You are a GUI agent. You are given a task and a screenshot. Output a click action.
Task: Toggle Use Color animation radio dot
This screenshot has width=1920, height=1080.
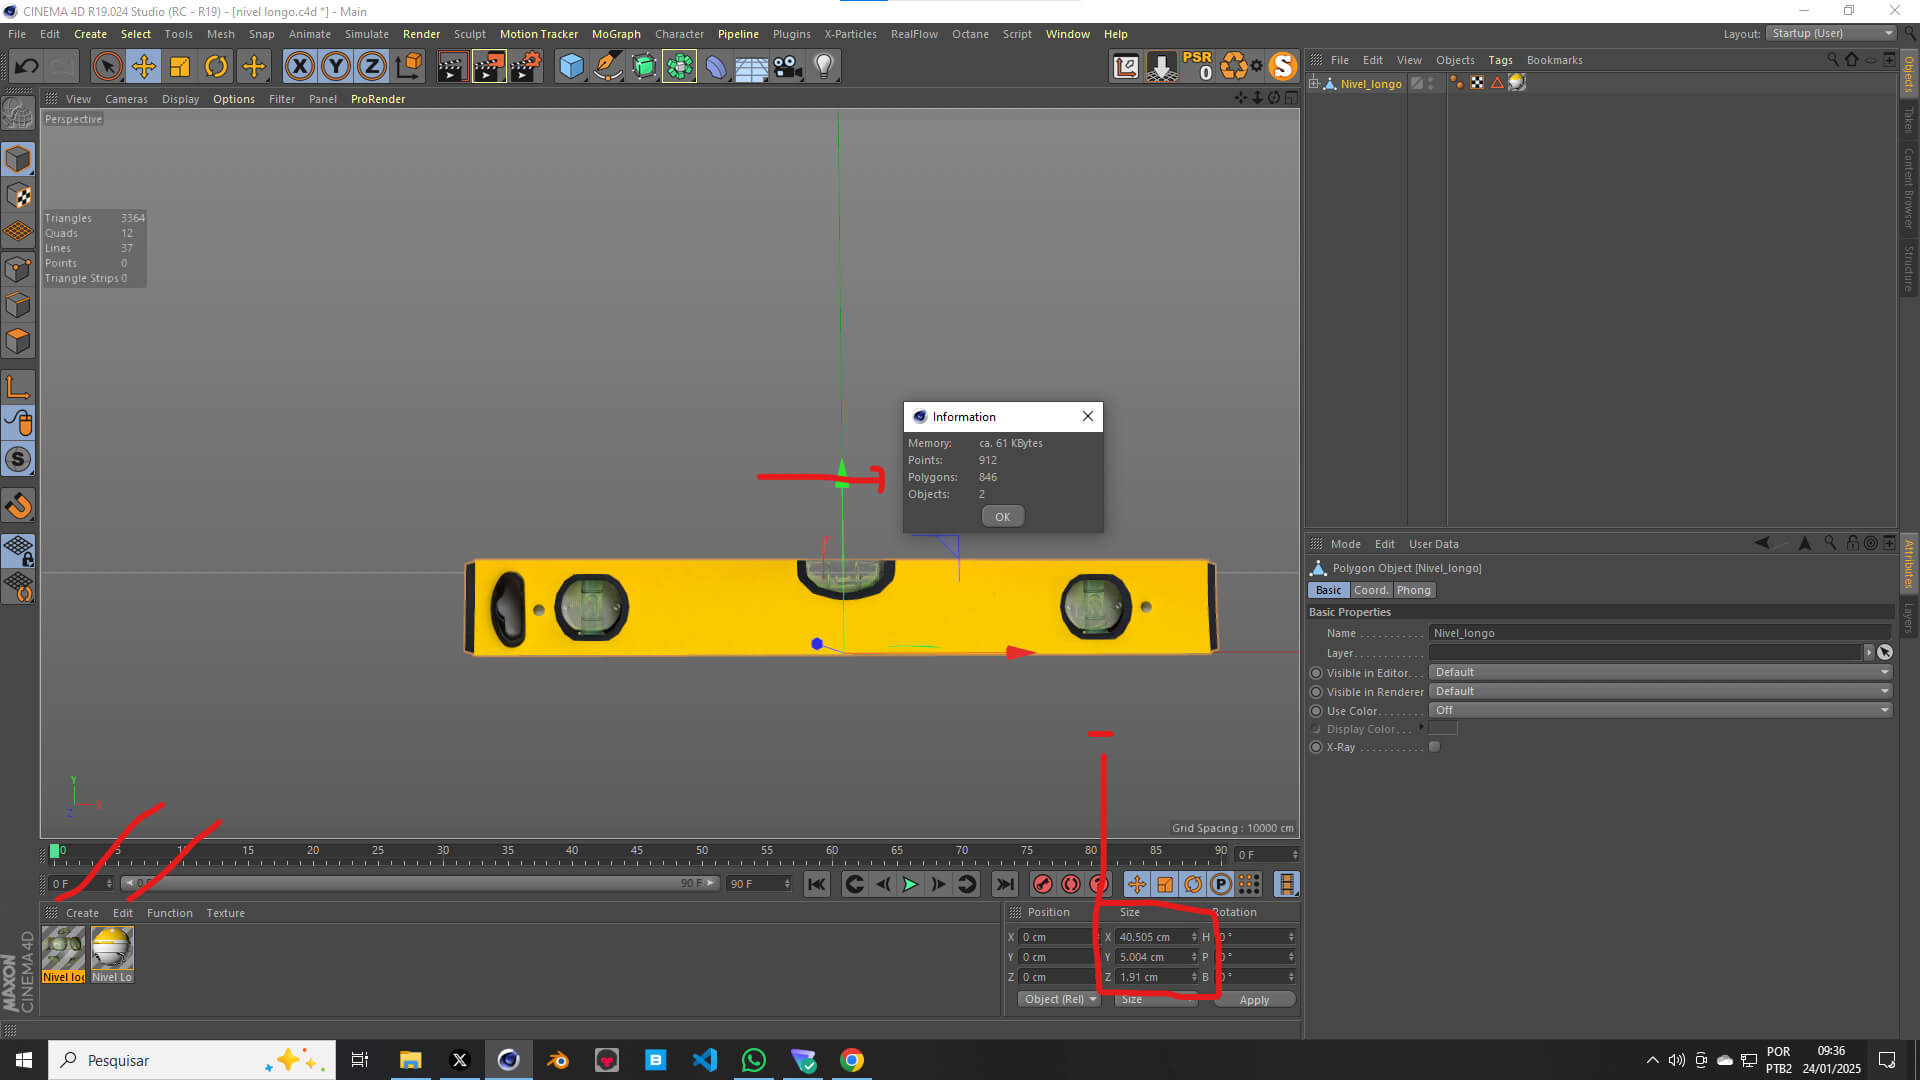click(1316, 711)
